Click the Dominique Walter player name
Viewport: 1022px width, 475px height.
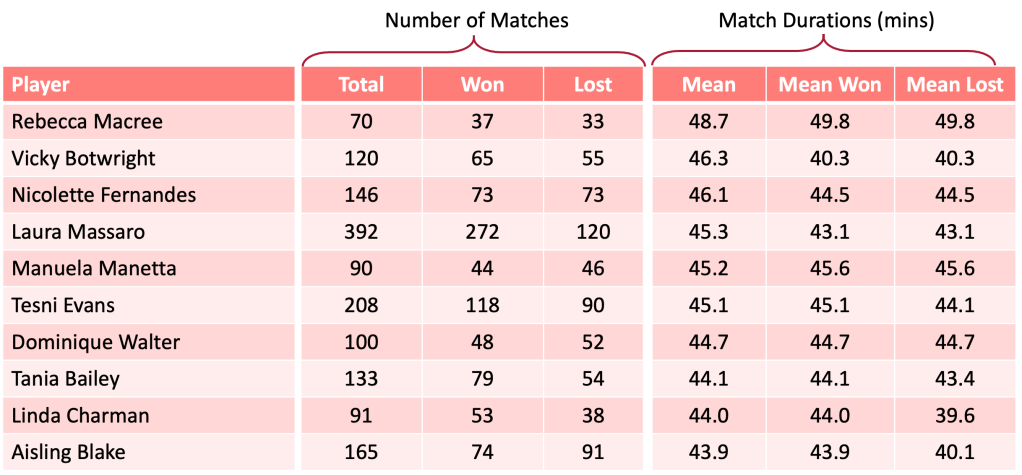point(96,342)
